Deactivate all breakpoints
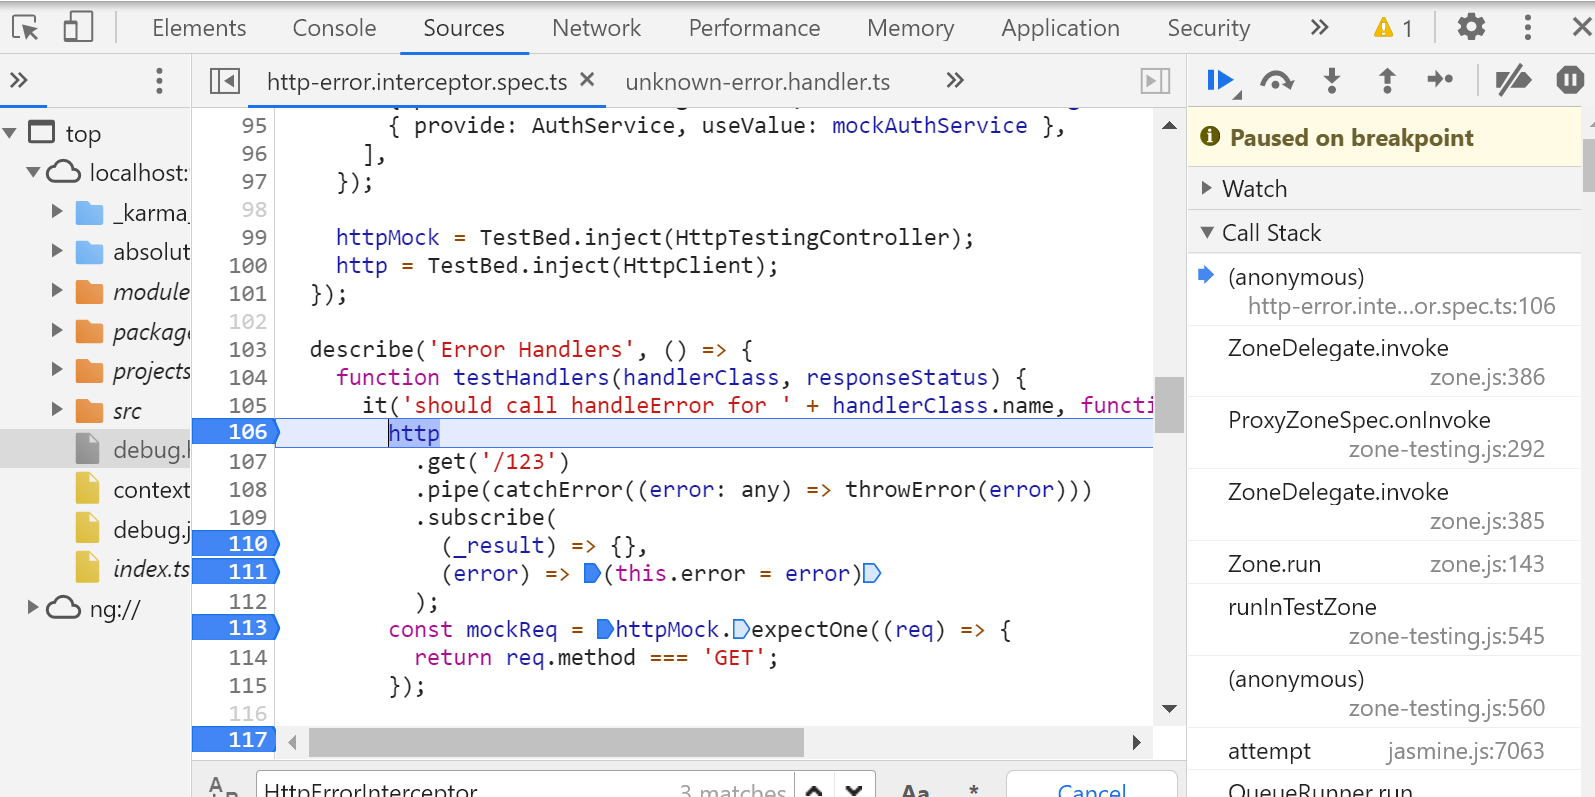Screen dimensions: 1595x797 [x=1513, y=79]
